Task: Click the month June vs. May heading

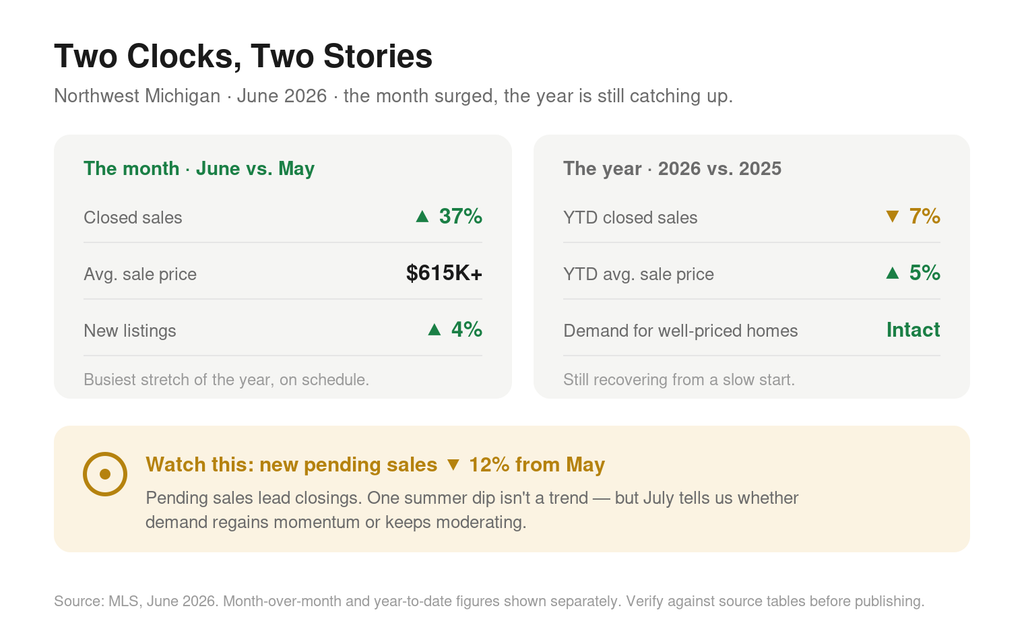Action: [x=199, y=169]
